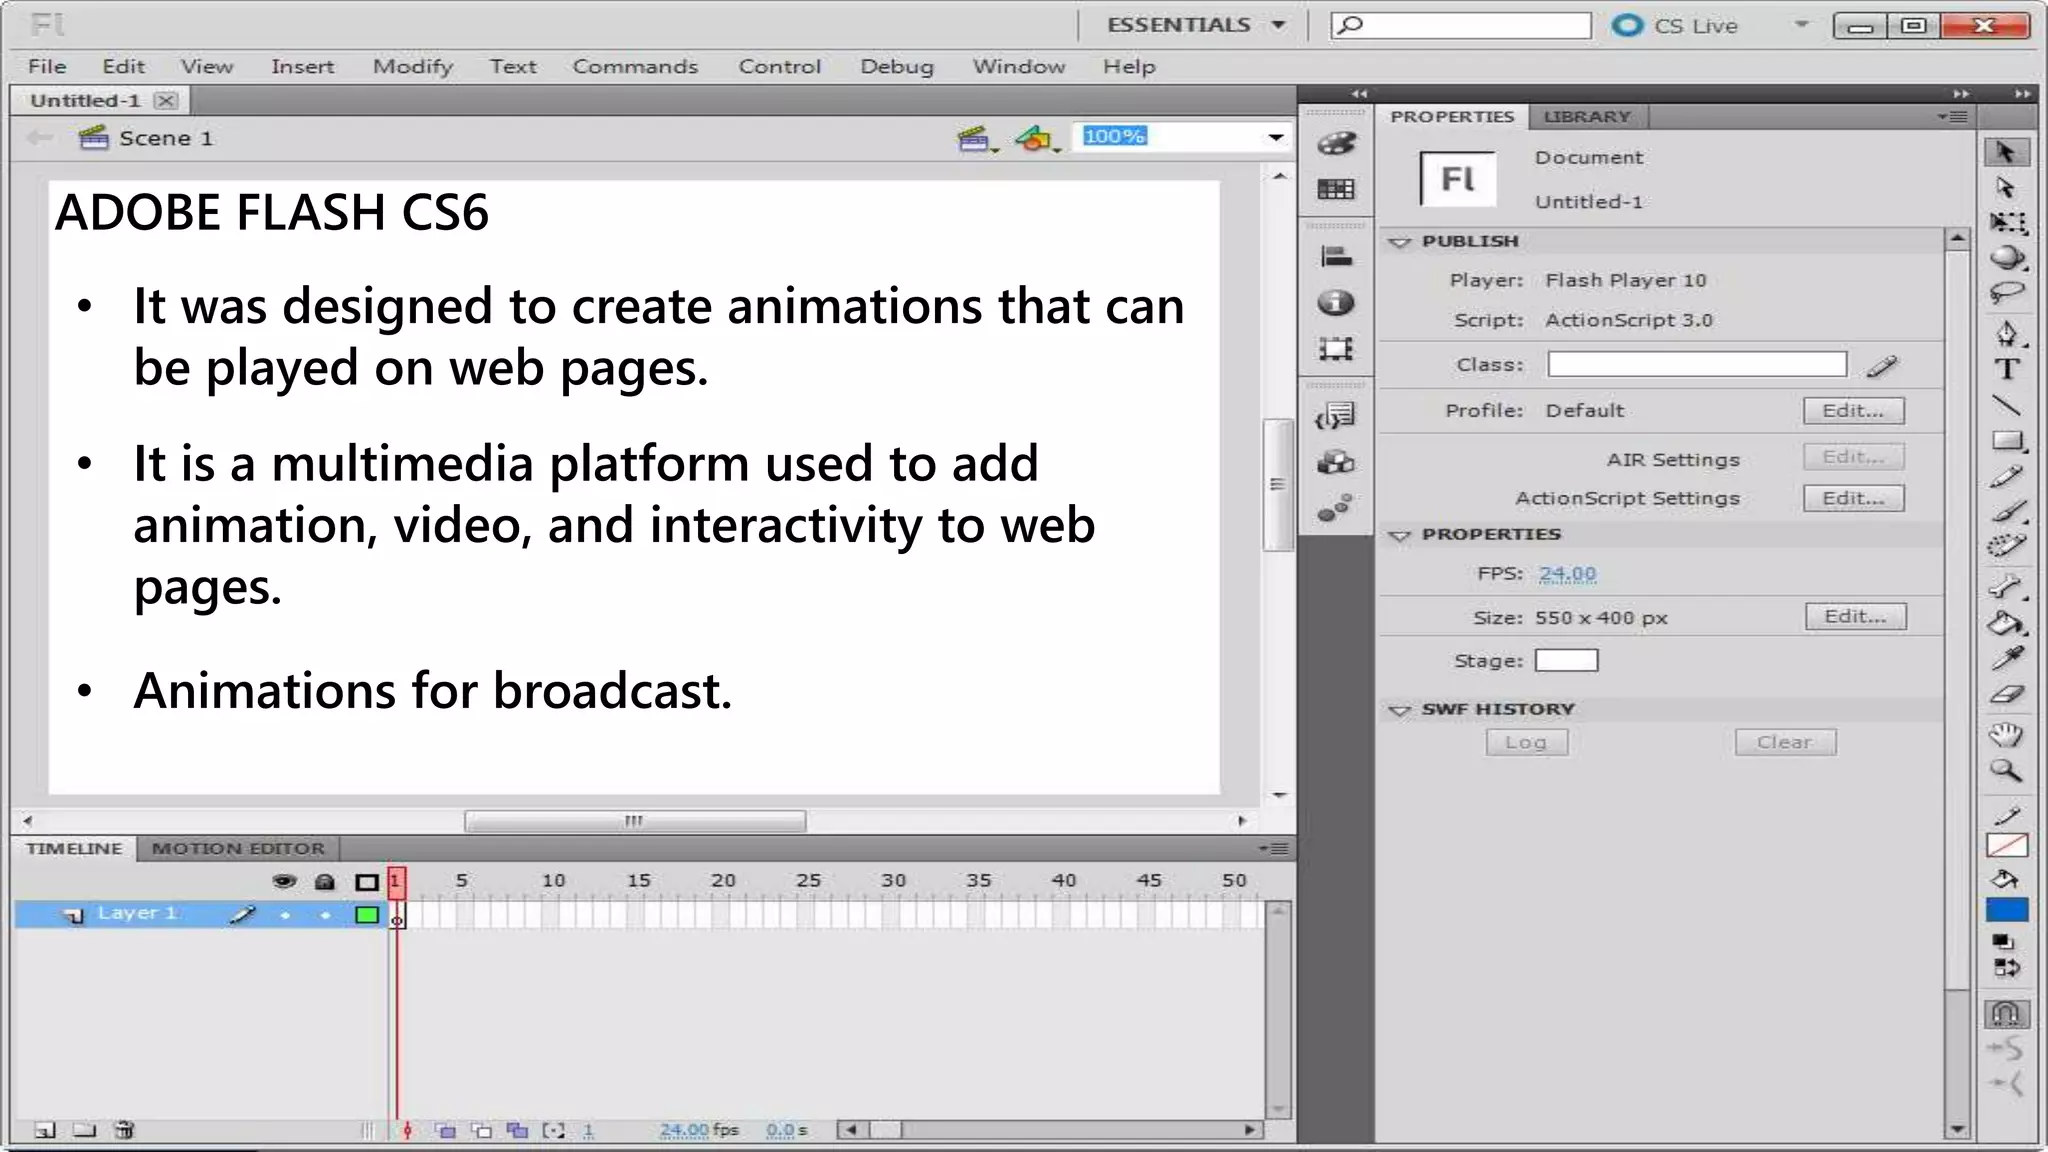Viewport: 2048px width, 1152px height.
Task: Click the Swap Colors icon
Action: (2007, 967)
